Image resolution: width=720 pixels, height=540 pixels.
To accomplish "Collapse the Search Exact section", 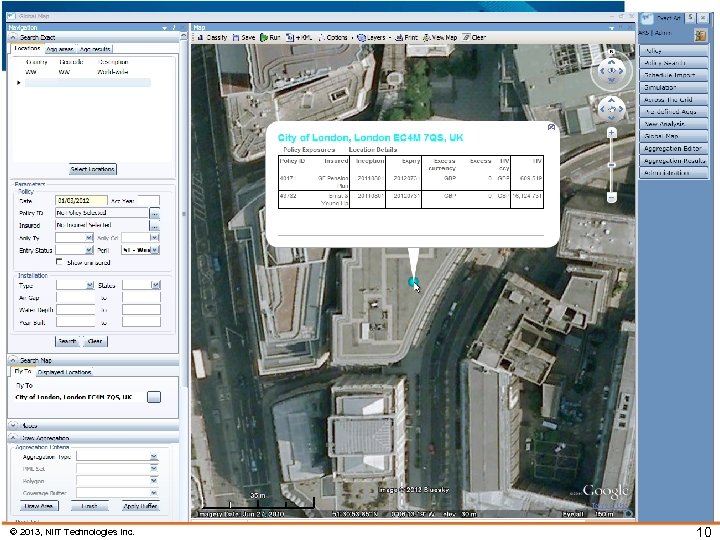I will [13, 37].
